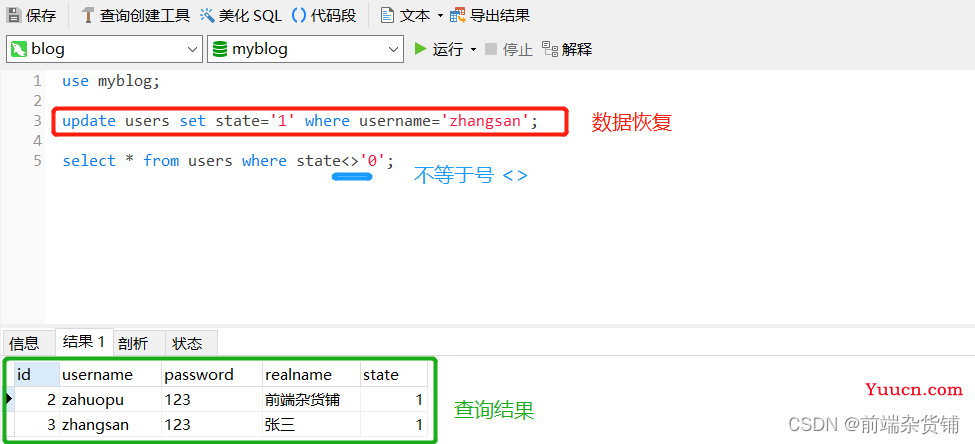The image size is (975, 444).
Task: Click the Text (文本) toolbar button
Action: pyautogui.click(x=405, y=16)
